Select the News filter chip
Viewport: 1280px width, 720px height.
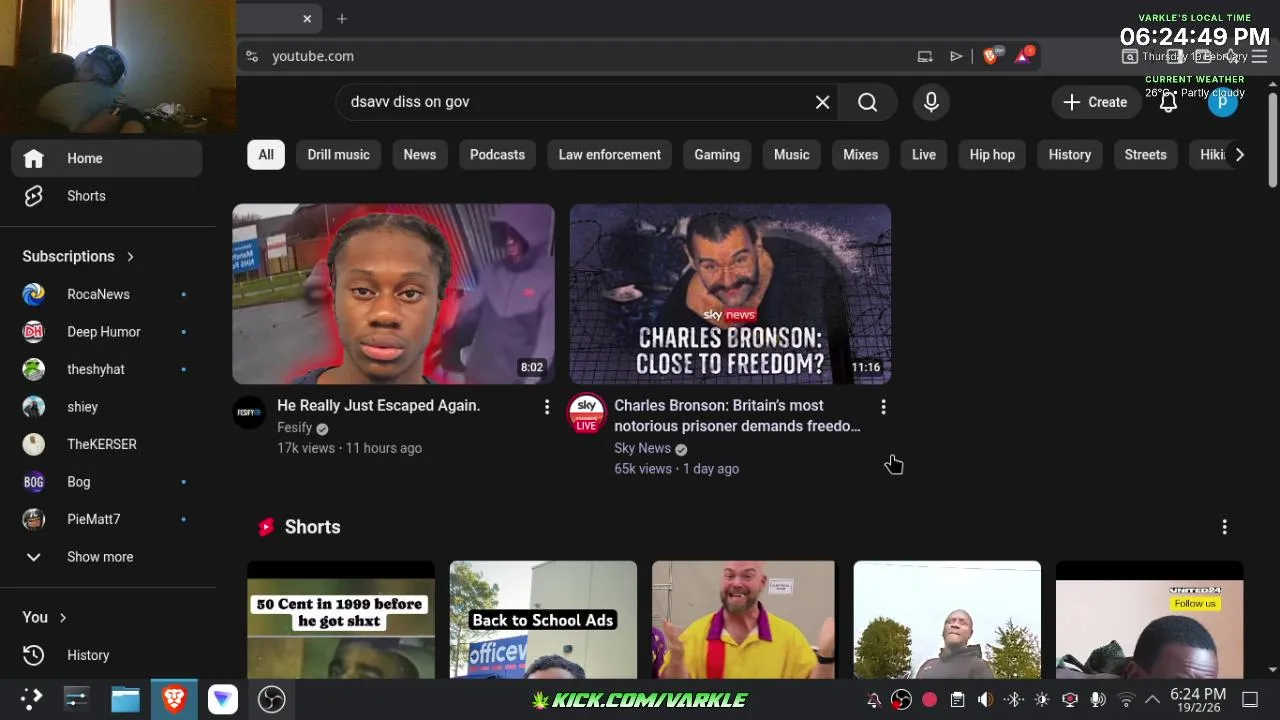point(419,155)
